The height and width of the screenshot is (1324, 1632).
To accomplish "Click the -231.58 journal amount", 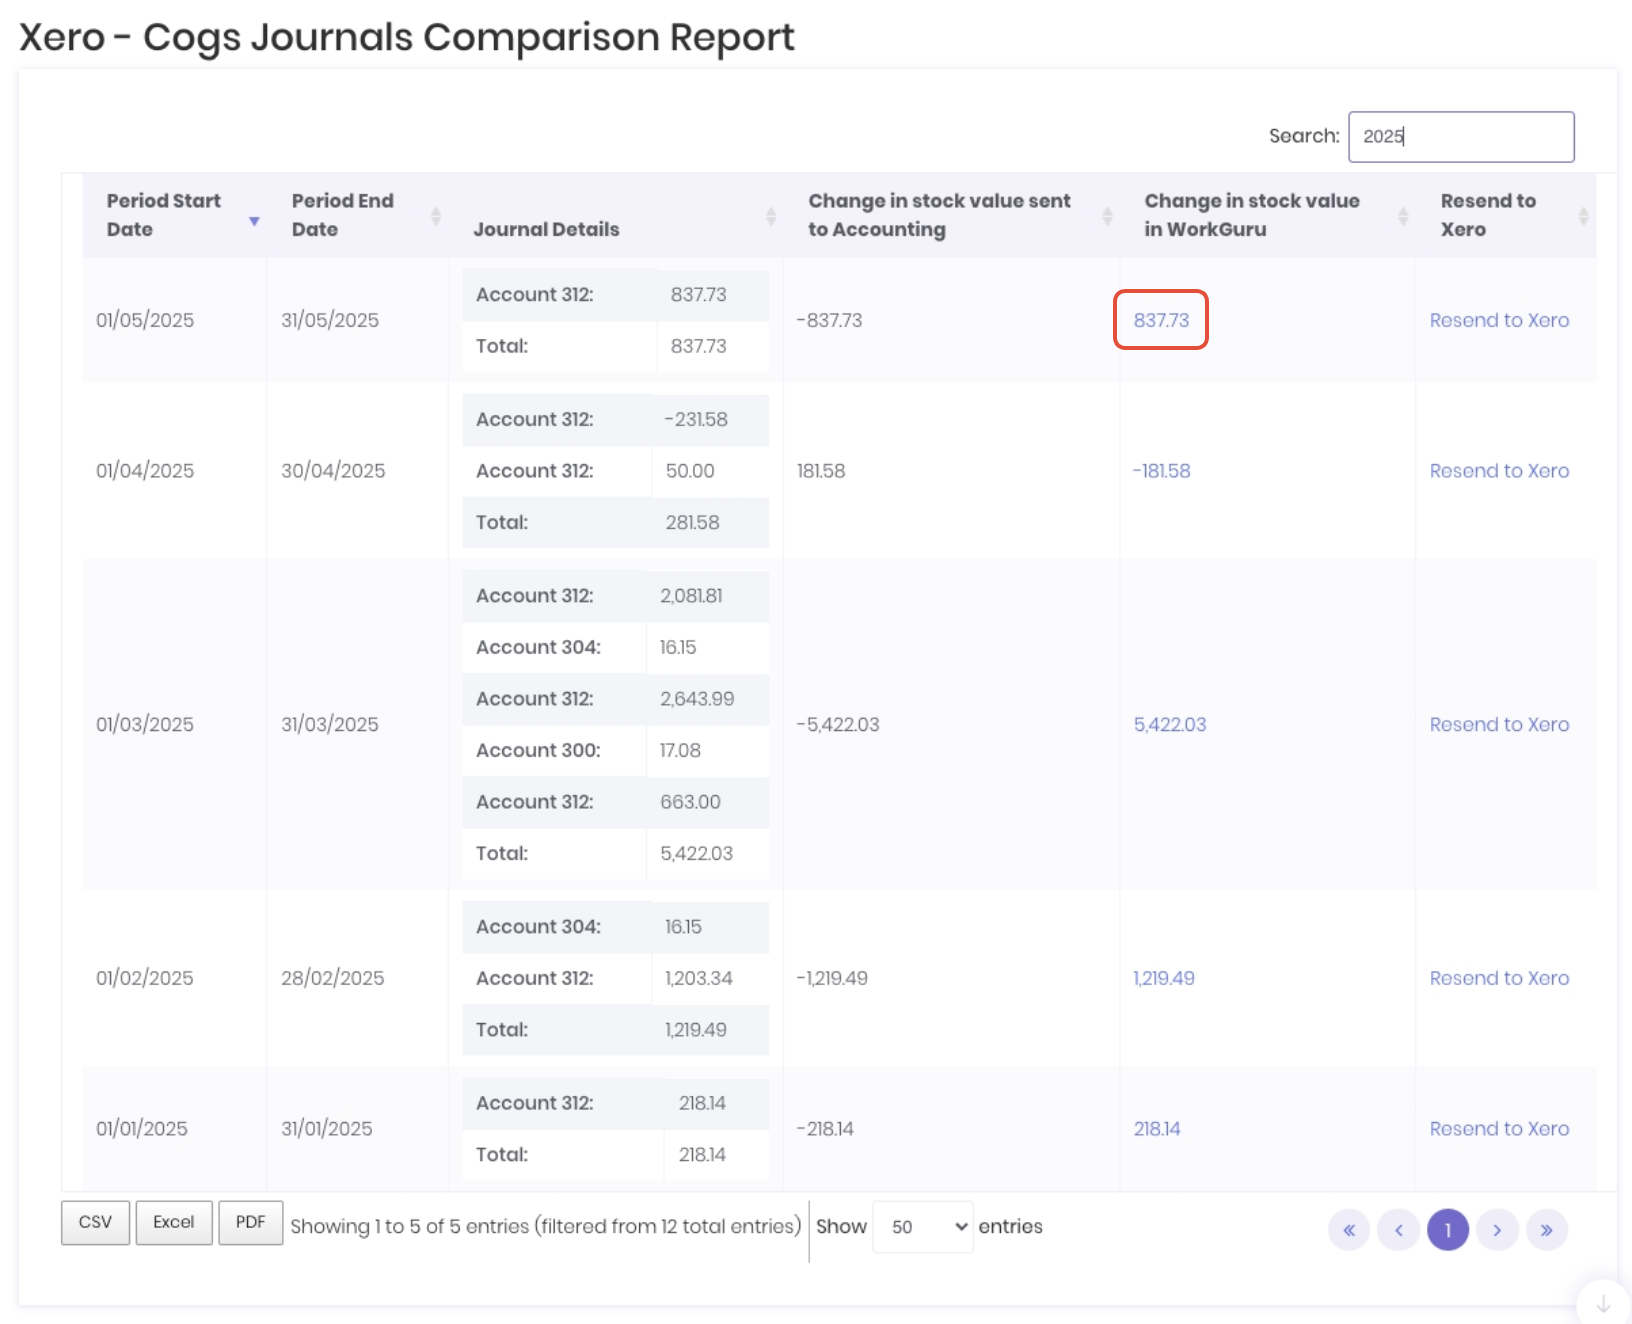I will 696,420.
